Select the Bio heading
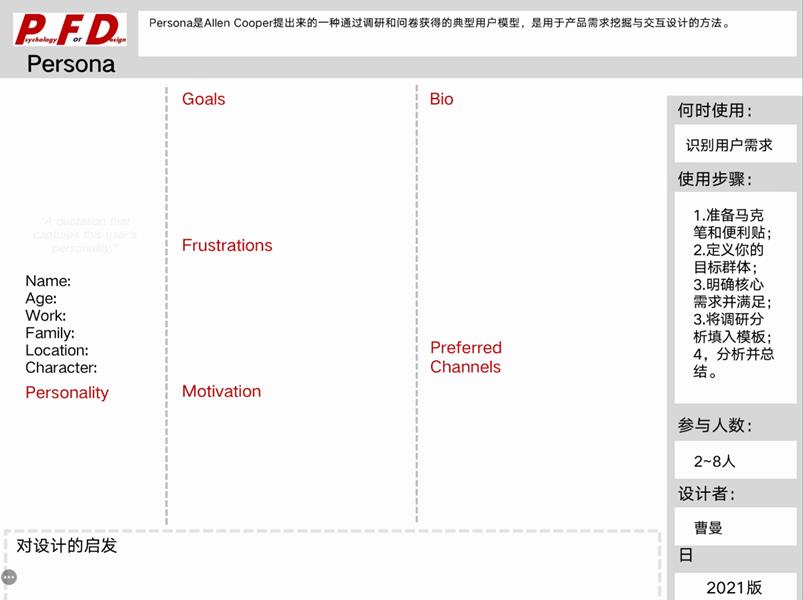Viewport: 803px width, 600px height. [x=440, y=99]
